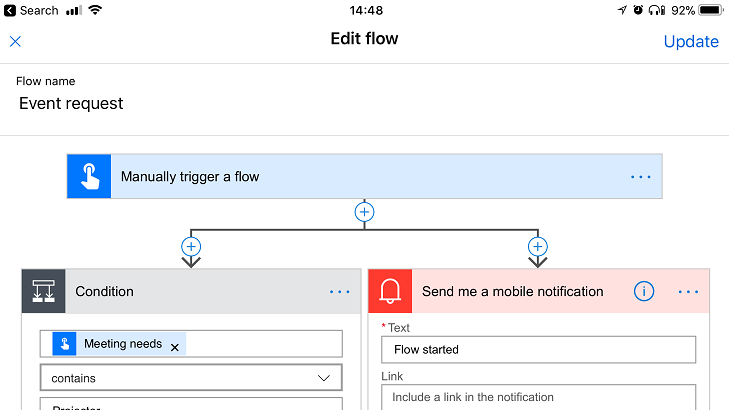Show info for Send me a mobile notification
This screenshot has height=410, width=729.
(x=644, y=292)
